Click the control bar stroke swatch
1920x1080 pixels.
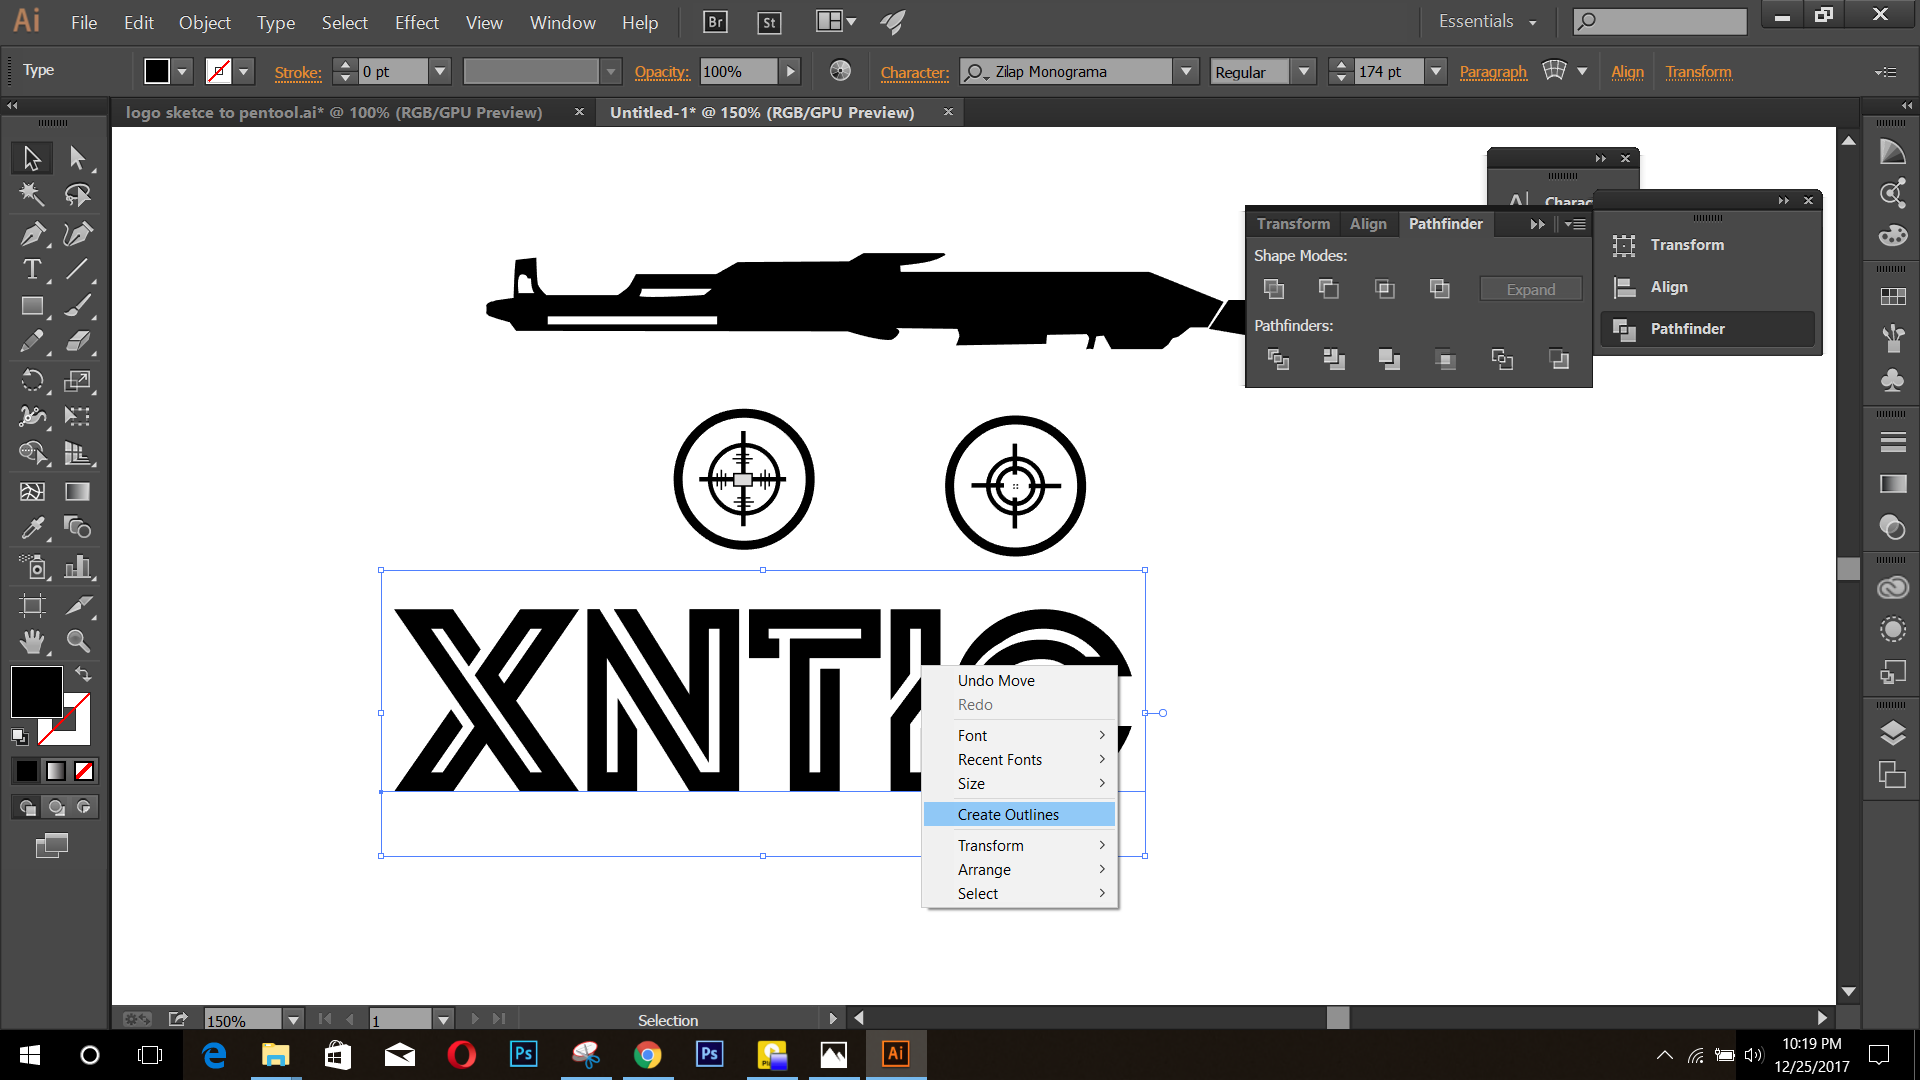[218, 71]
